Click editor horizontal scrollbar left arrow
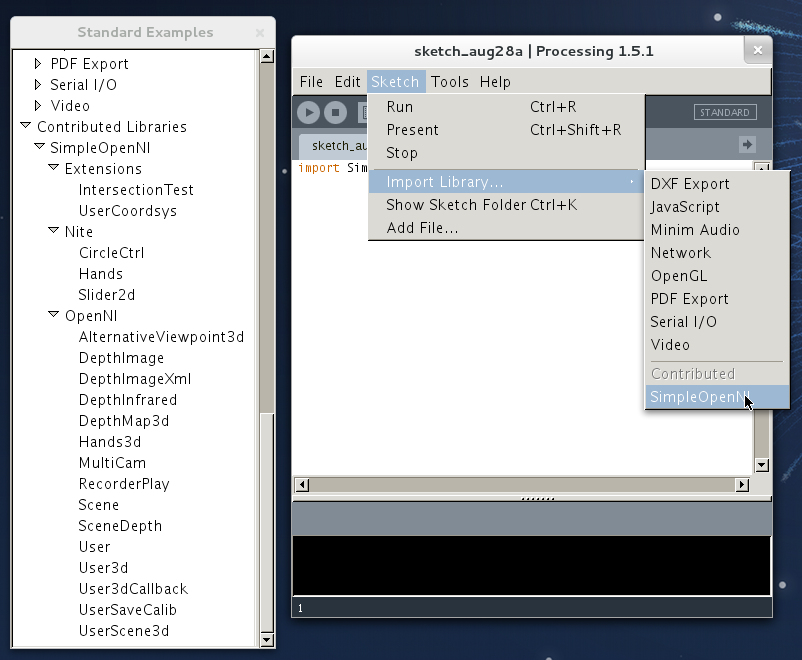Image resolution: width=802 pixels, height=660 pixels. click(302, 485)
